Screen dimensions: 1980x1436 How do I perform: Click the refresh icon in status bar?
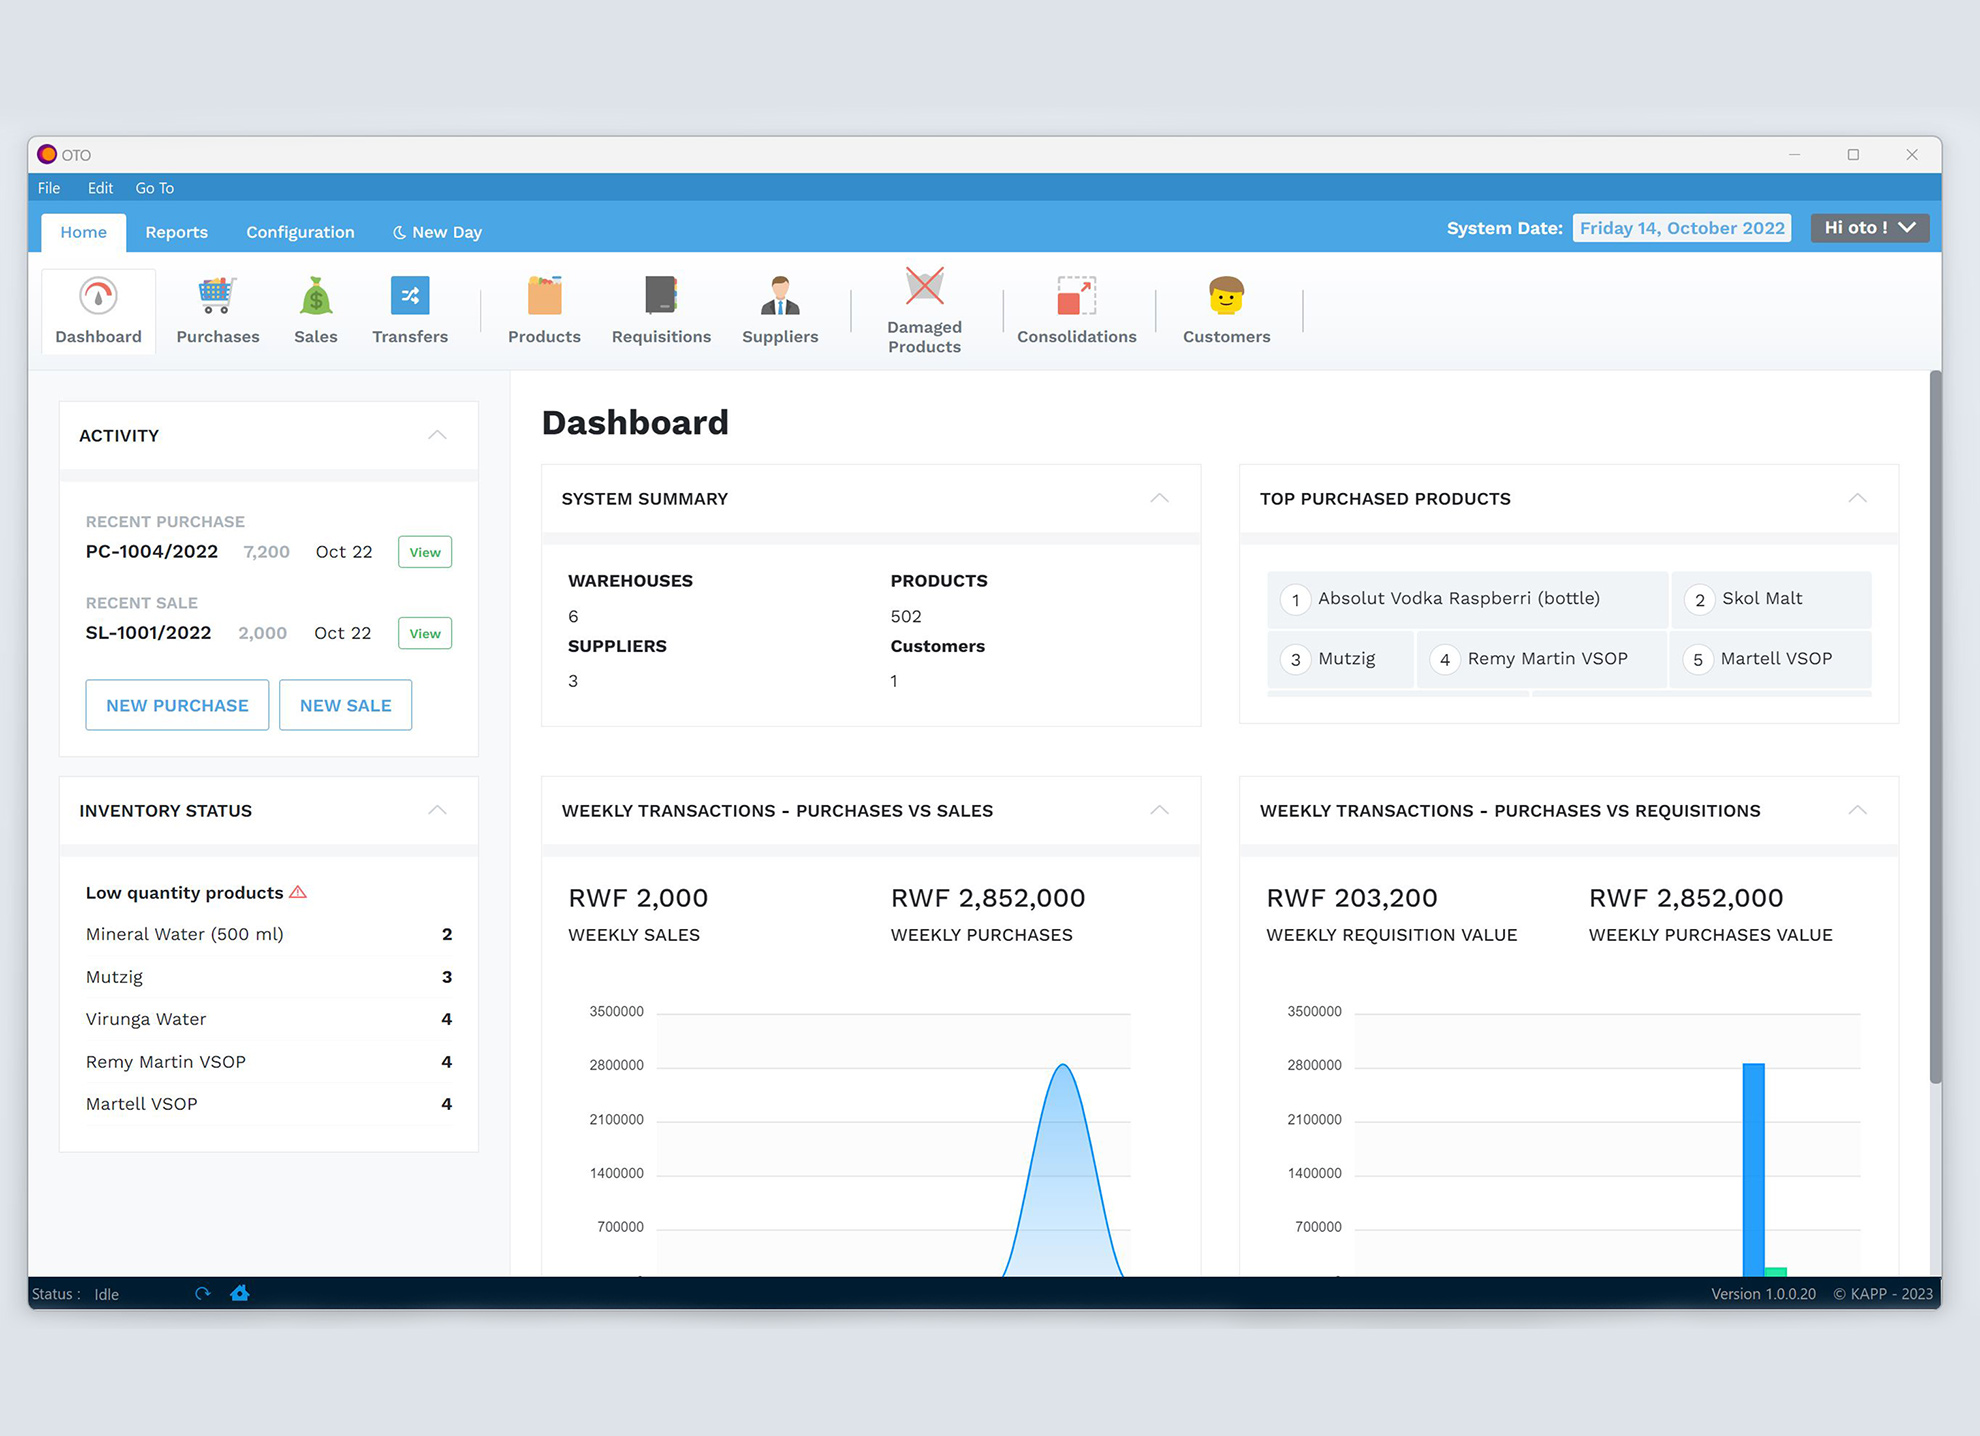click(203, 1293)
